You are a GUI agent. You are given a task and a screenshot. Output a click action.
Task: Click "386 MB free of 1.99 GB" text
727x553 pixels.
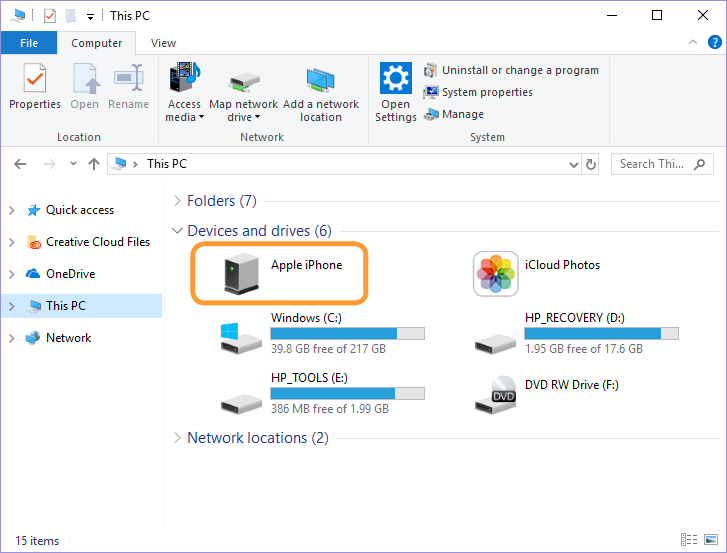[x=330, y=409]
